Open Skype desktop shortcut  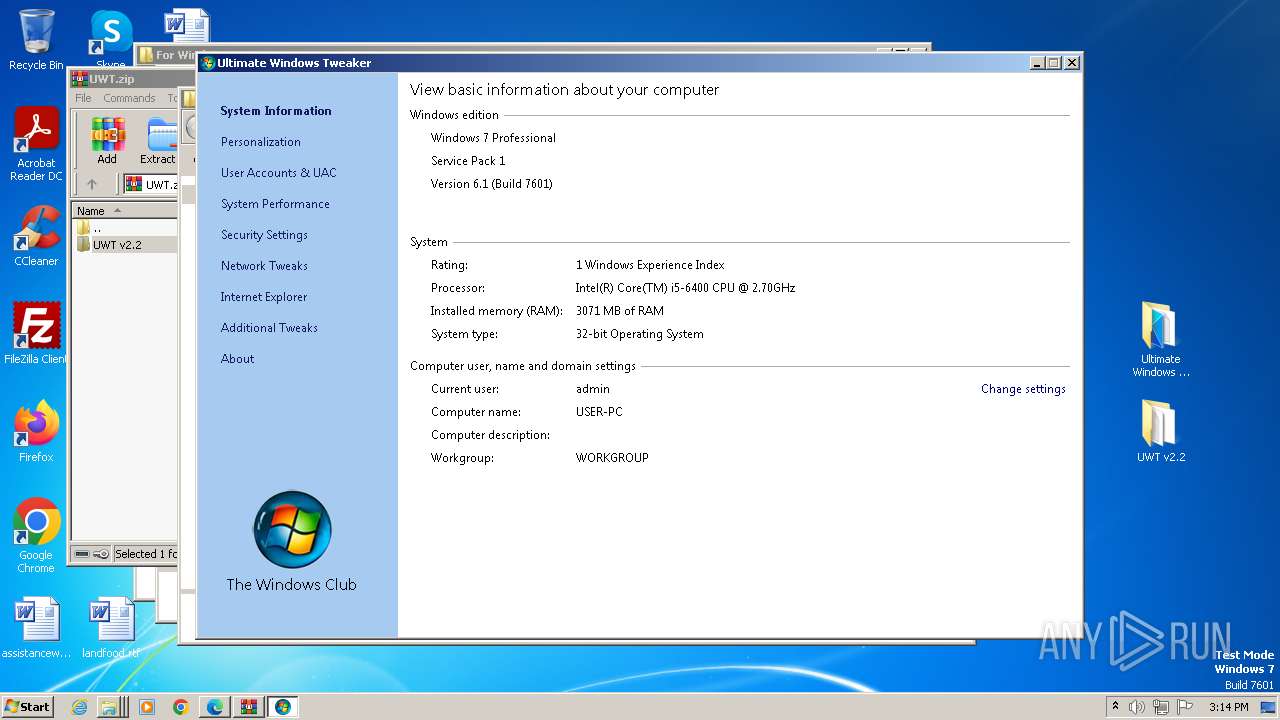point(111,35)
